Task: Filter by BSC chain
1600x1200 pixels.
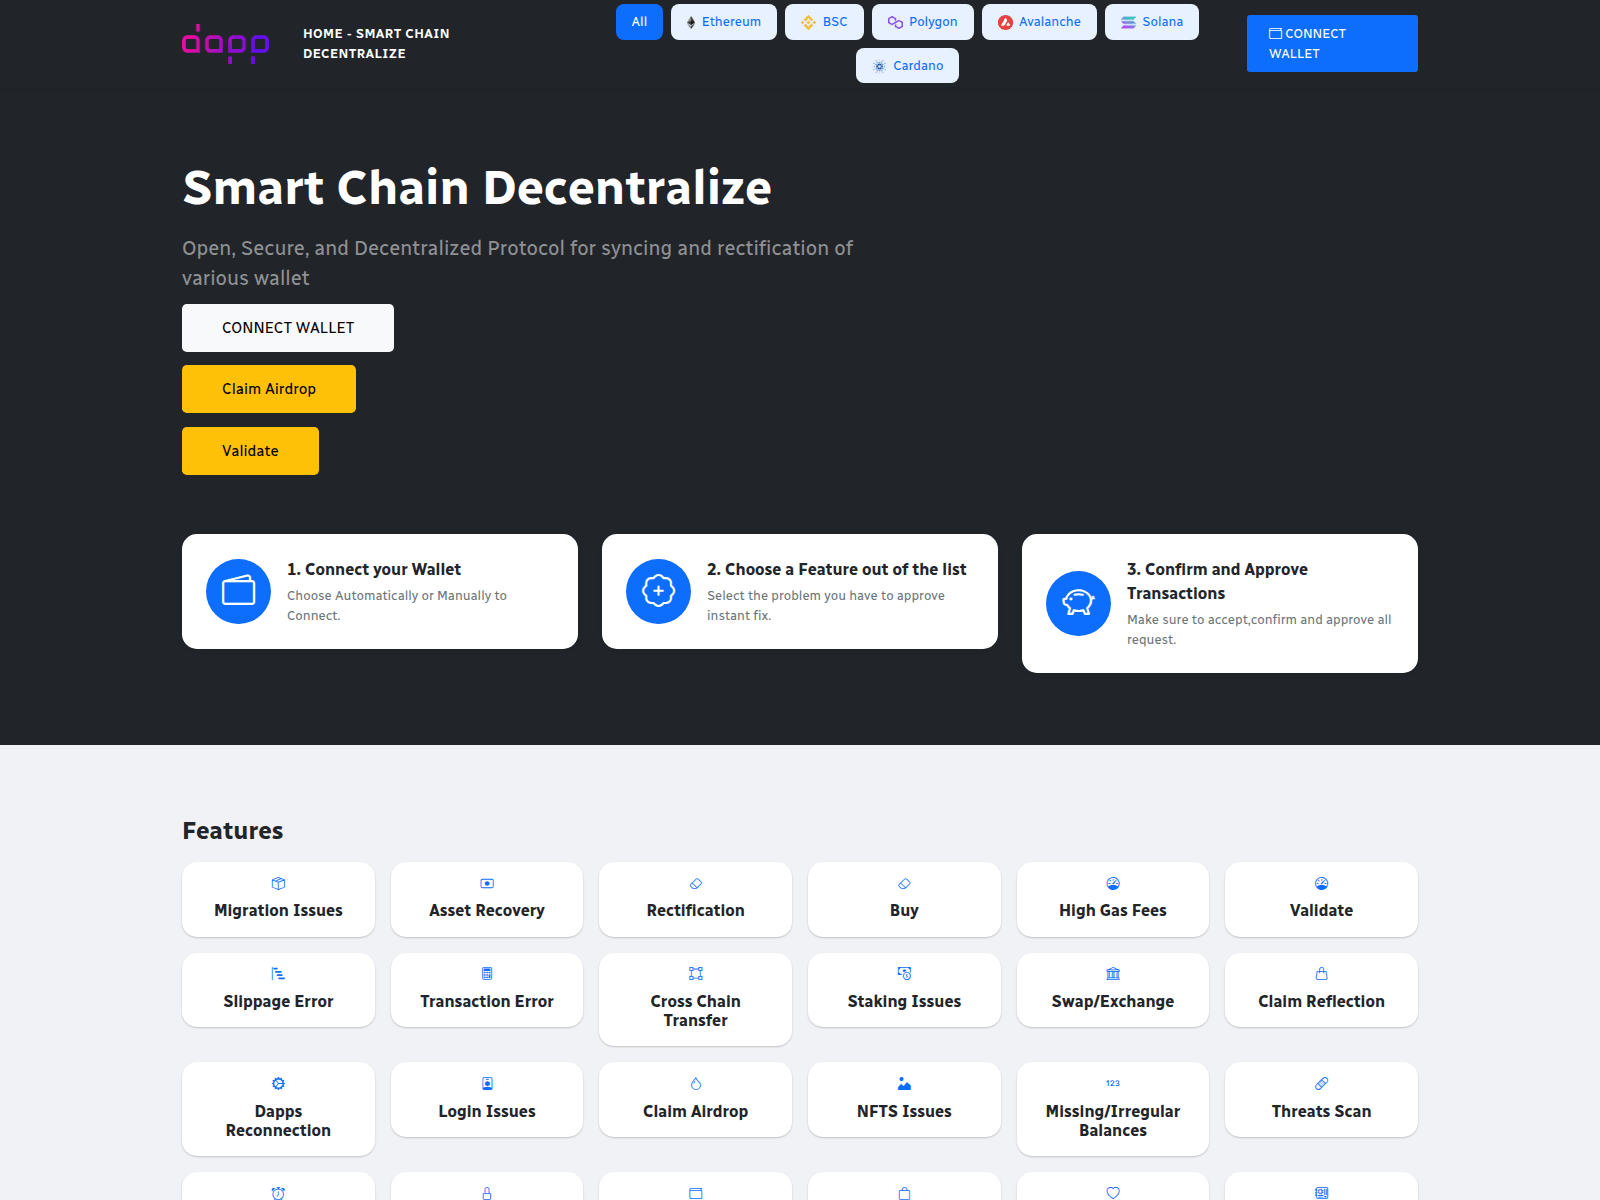Action: 824,22
